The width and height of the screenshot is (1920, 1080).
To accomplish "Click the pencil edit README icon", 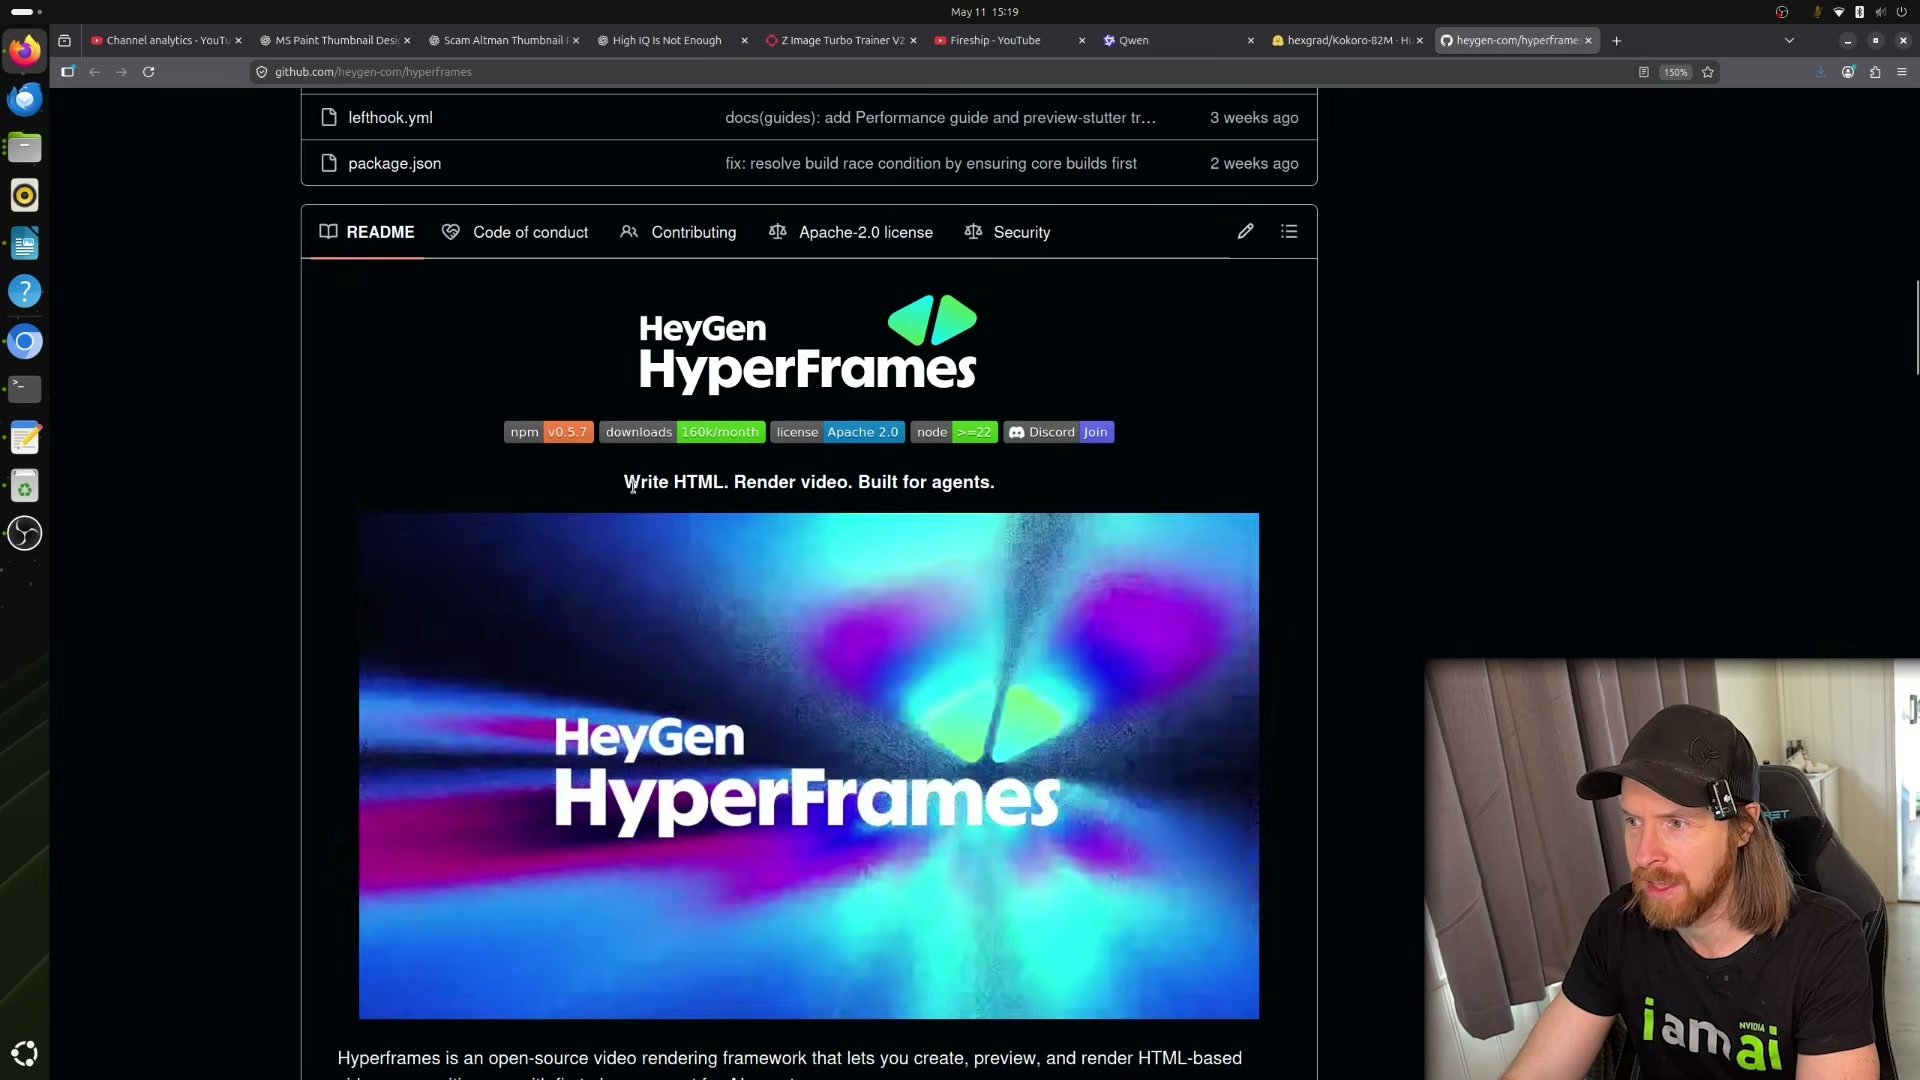I will pos(1245,232).
